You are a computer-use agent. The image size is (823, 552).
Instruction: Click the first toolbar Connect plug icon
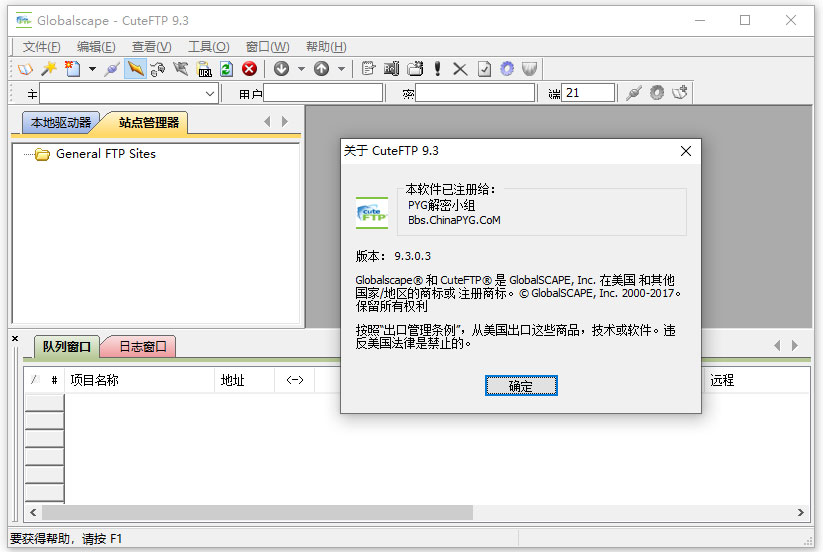point(112,69)
